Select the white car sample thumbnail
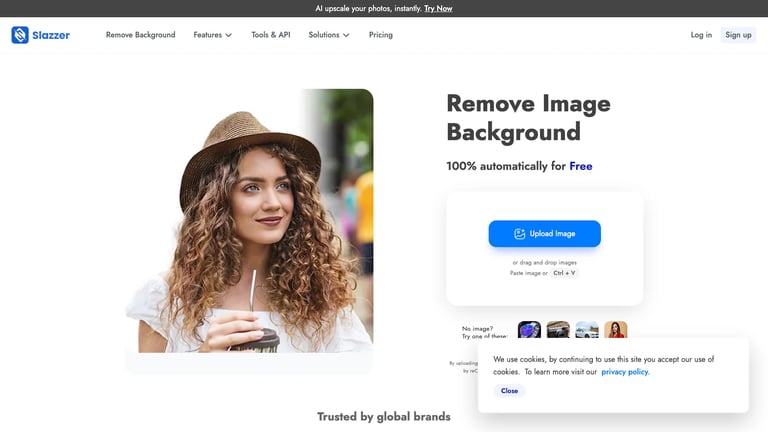This screenshot has height=432, width=768. pos(587,330)
